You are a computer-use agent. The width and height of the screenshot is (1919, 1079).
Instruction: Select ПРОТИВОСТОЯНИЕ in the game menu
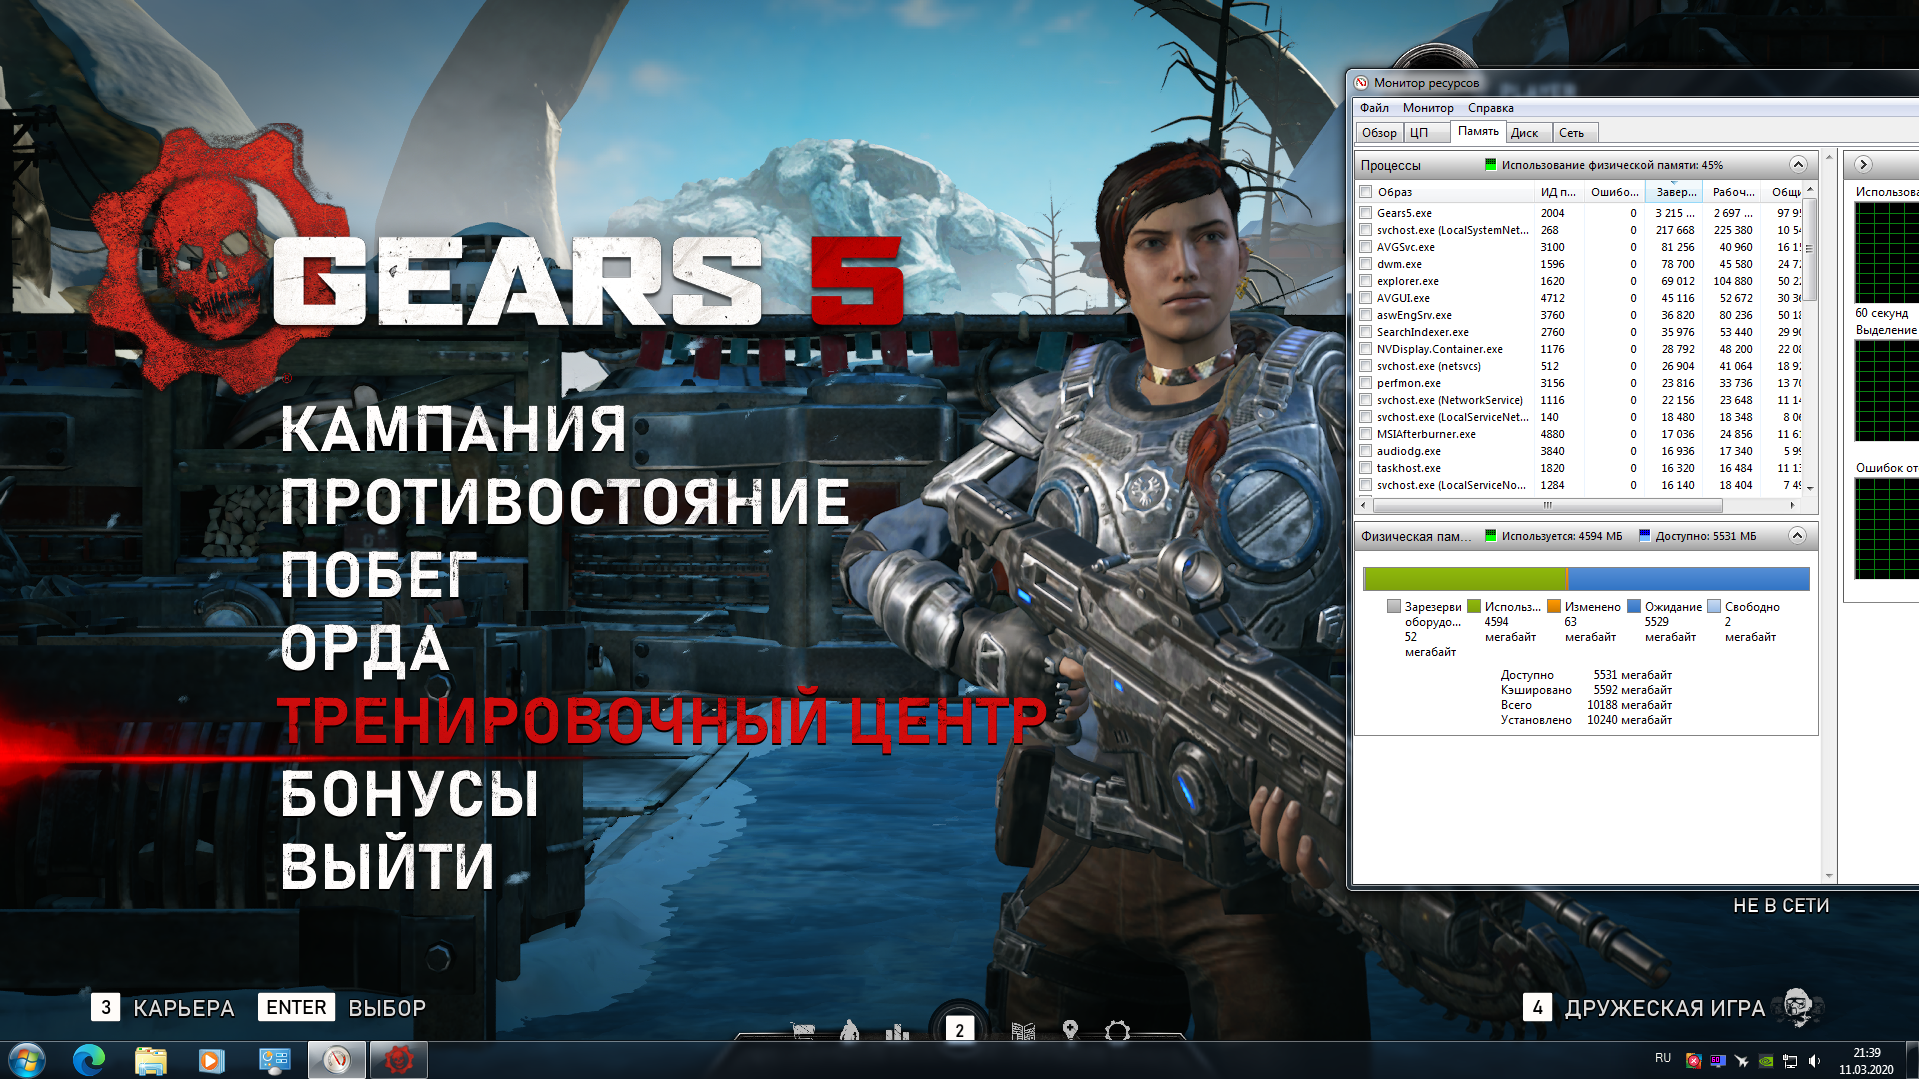[565, 502]
